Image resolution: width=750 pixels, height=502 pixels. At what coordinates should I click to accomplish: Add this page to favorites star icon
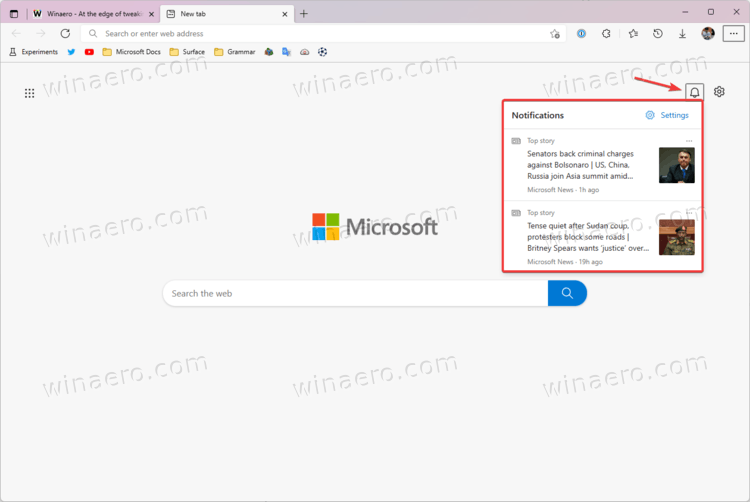(x=555, y=34)
